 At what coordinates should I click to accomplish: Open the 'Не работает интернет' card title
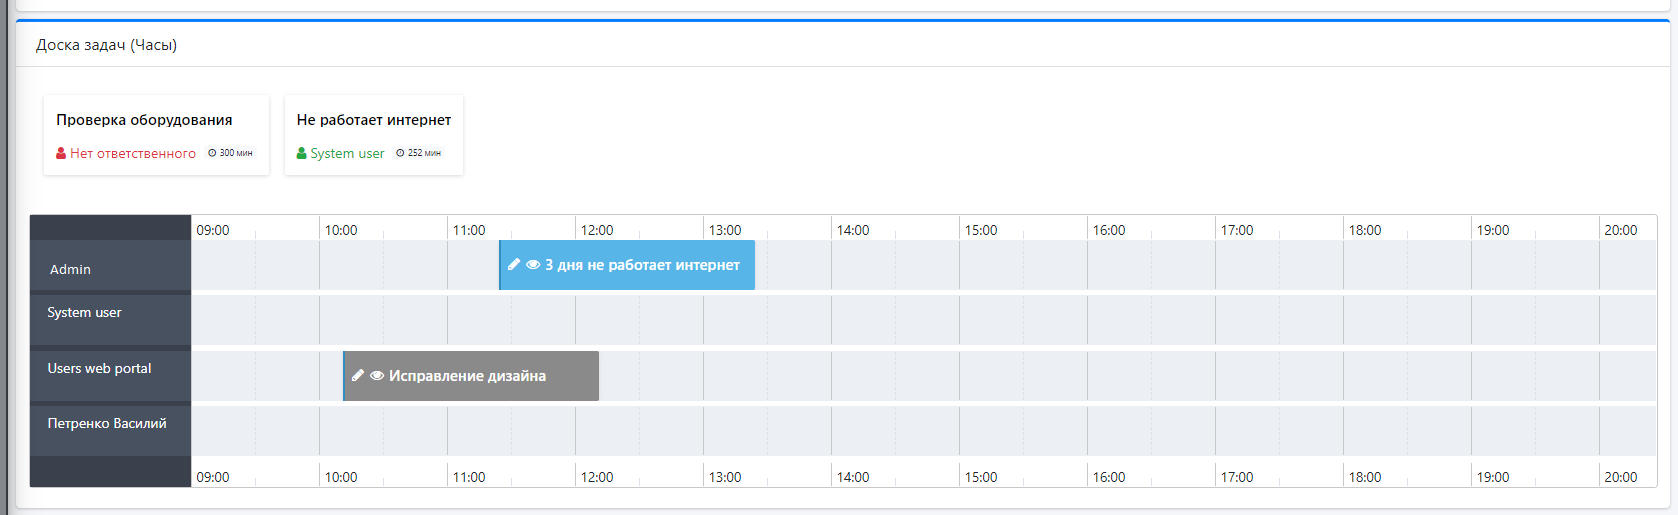[373, 120]
